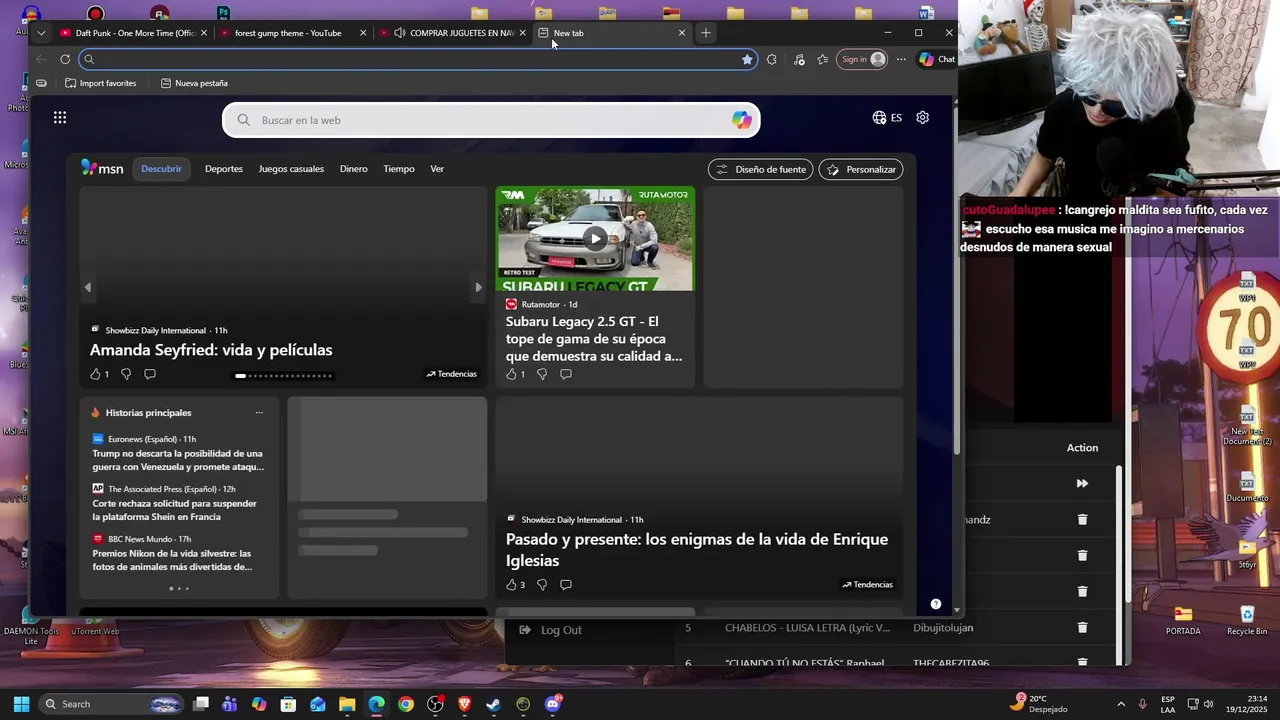Open the browser Extensions puzzle icon

772,59
